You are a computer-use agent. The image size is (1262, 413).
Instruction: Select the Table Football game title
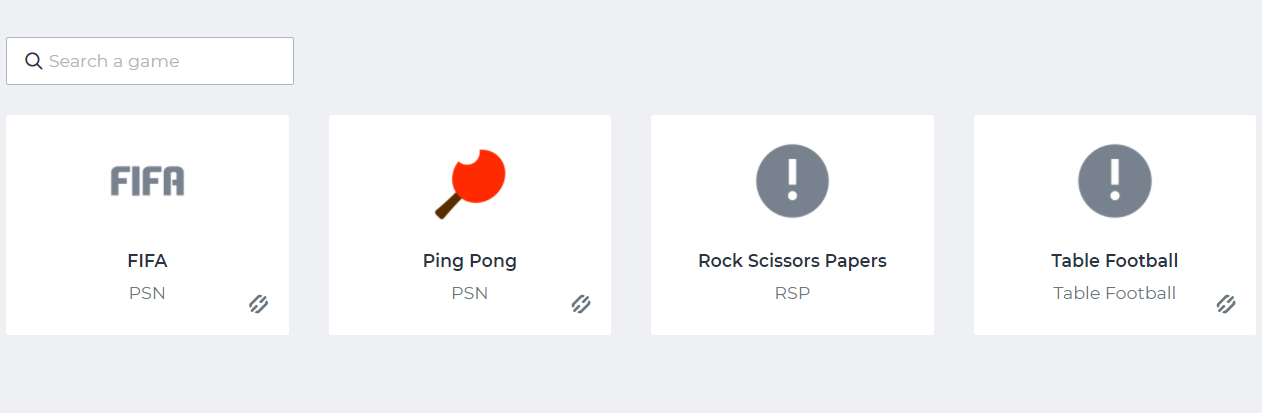[1114, 261]
